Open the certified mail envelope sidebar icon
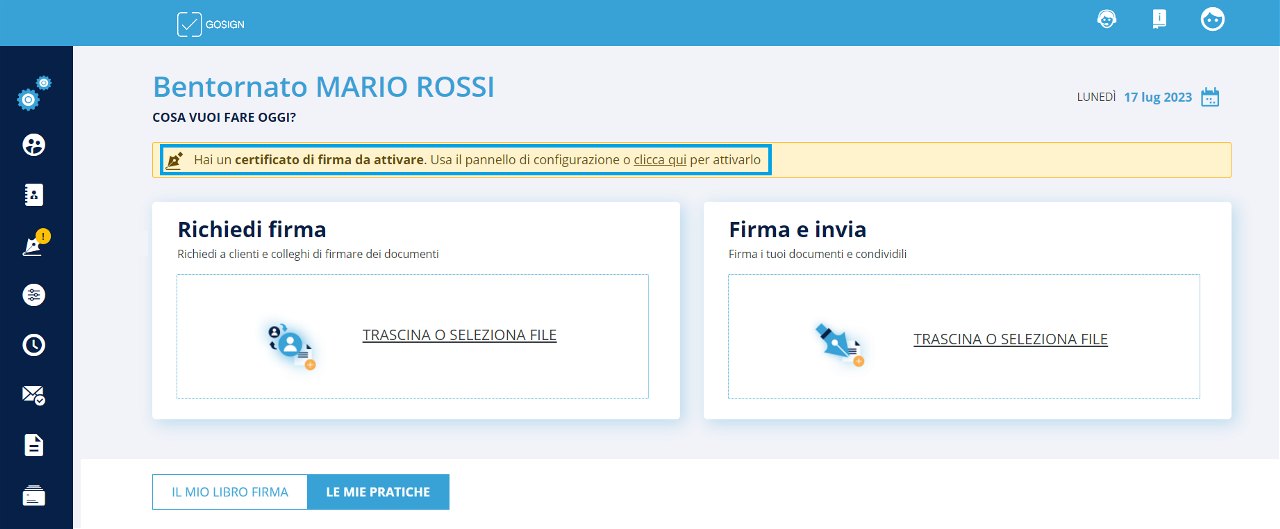1280x529 pixels. (34, 395)
